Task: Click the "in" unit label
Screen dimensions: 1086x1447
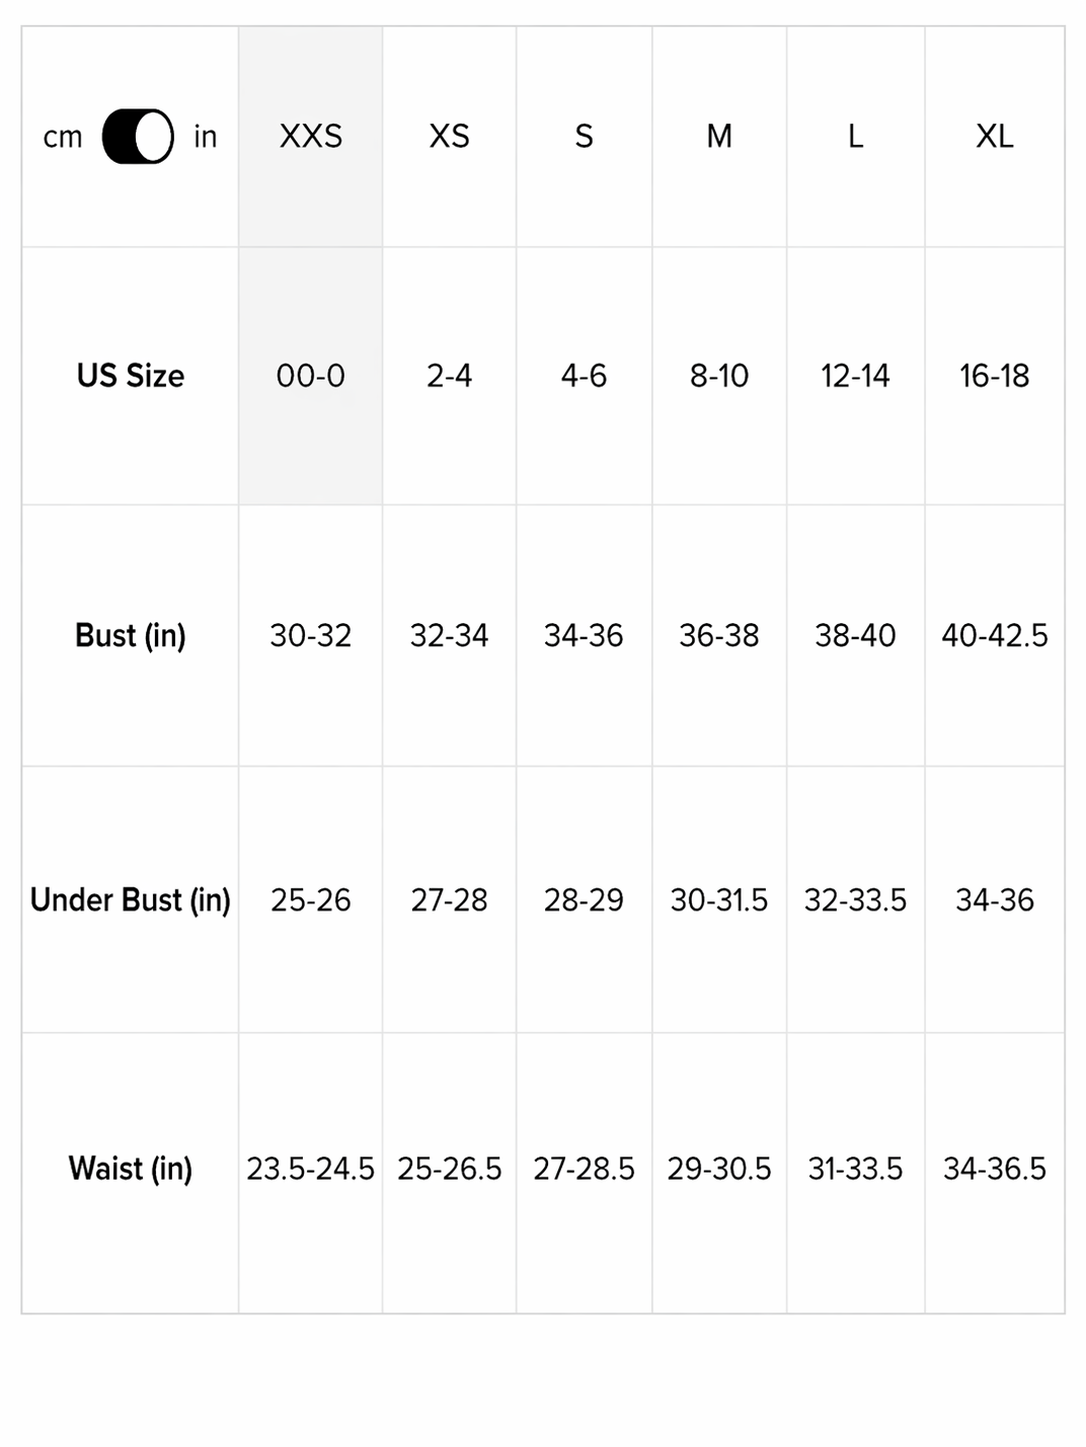Action: [x=205, y=137]
